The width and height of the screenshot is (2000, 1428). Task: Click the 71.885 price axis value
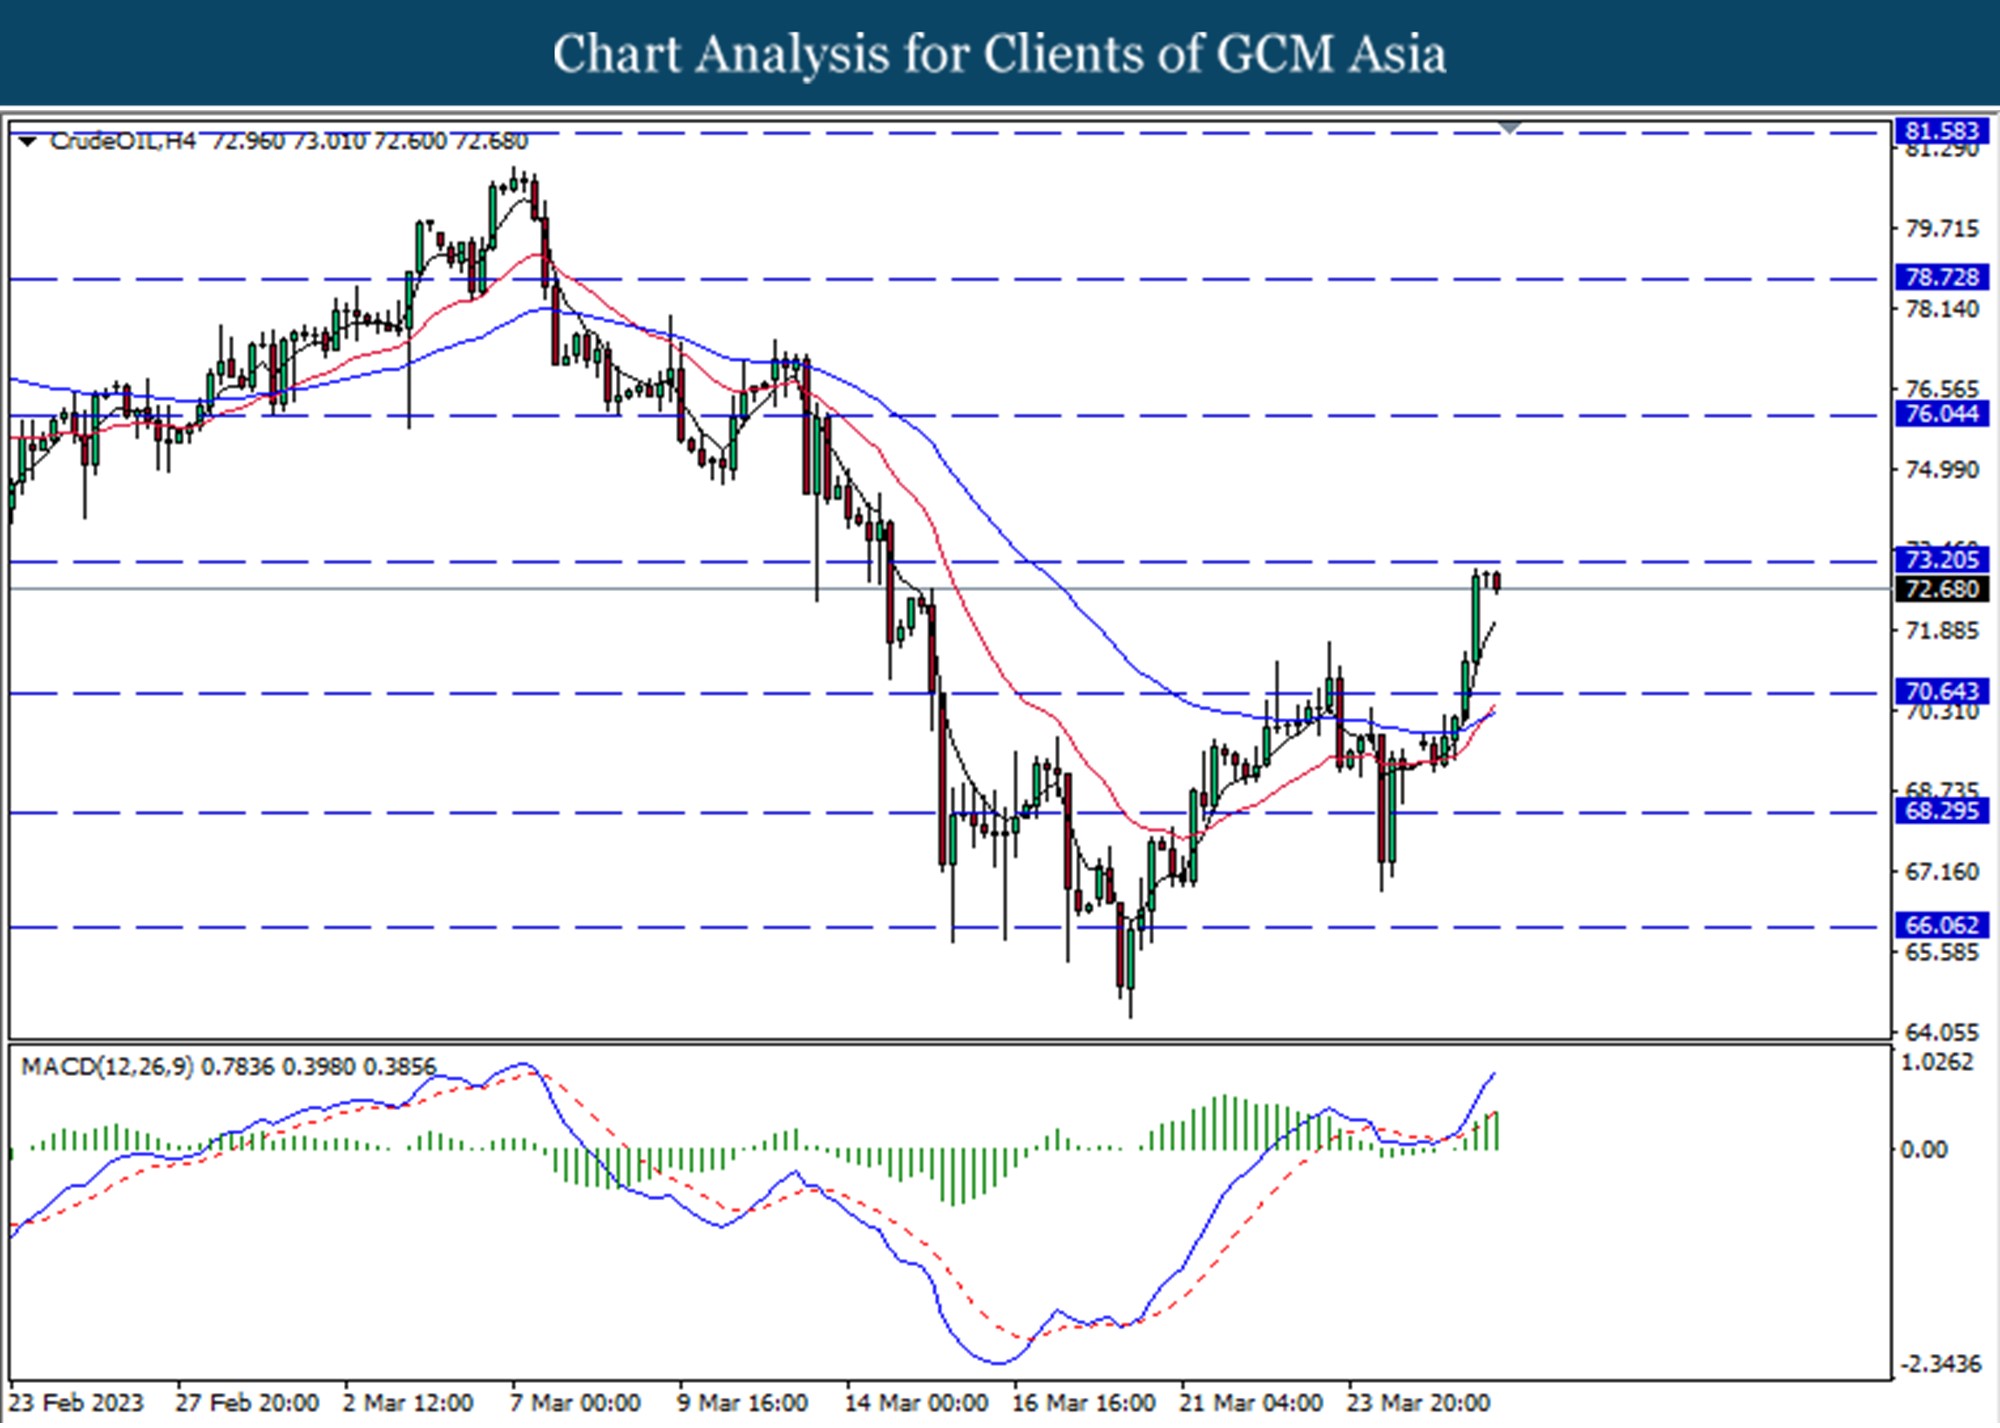1942,631
